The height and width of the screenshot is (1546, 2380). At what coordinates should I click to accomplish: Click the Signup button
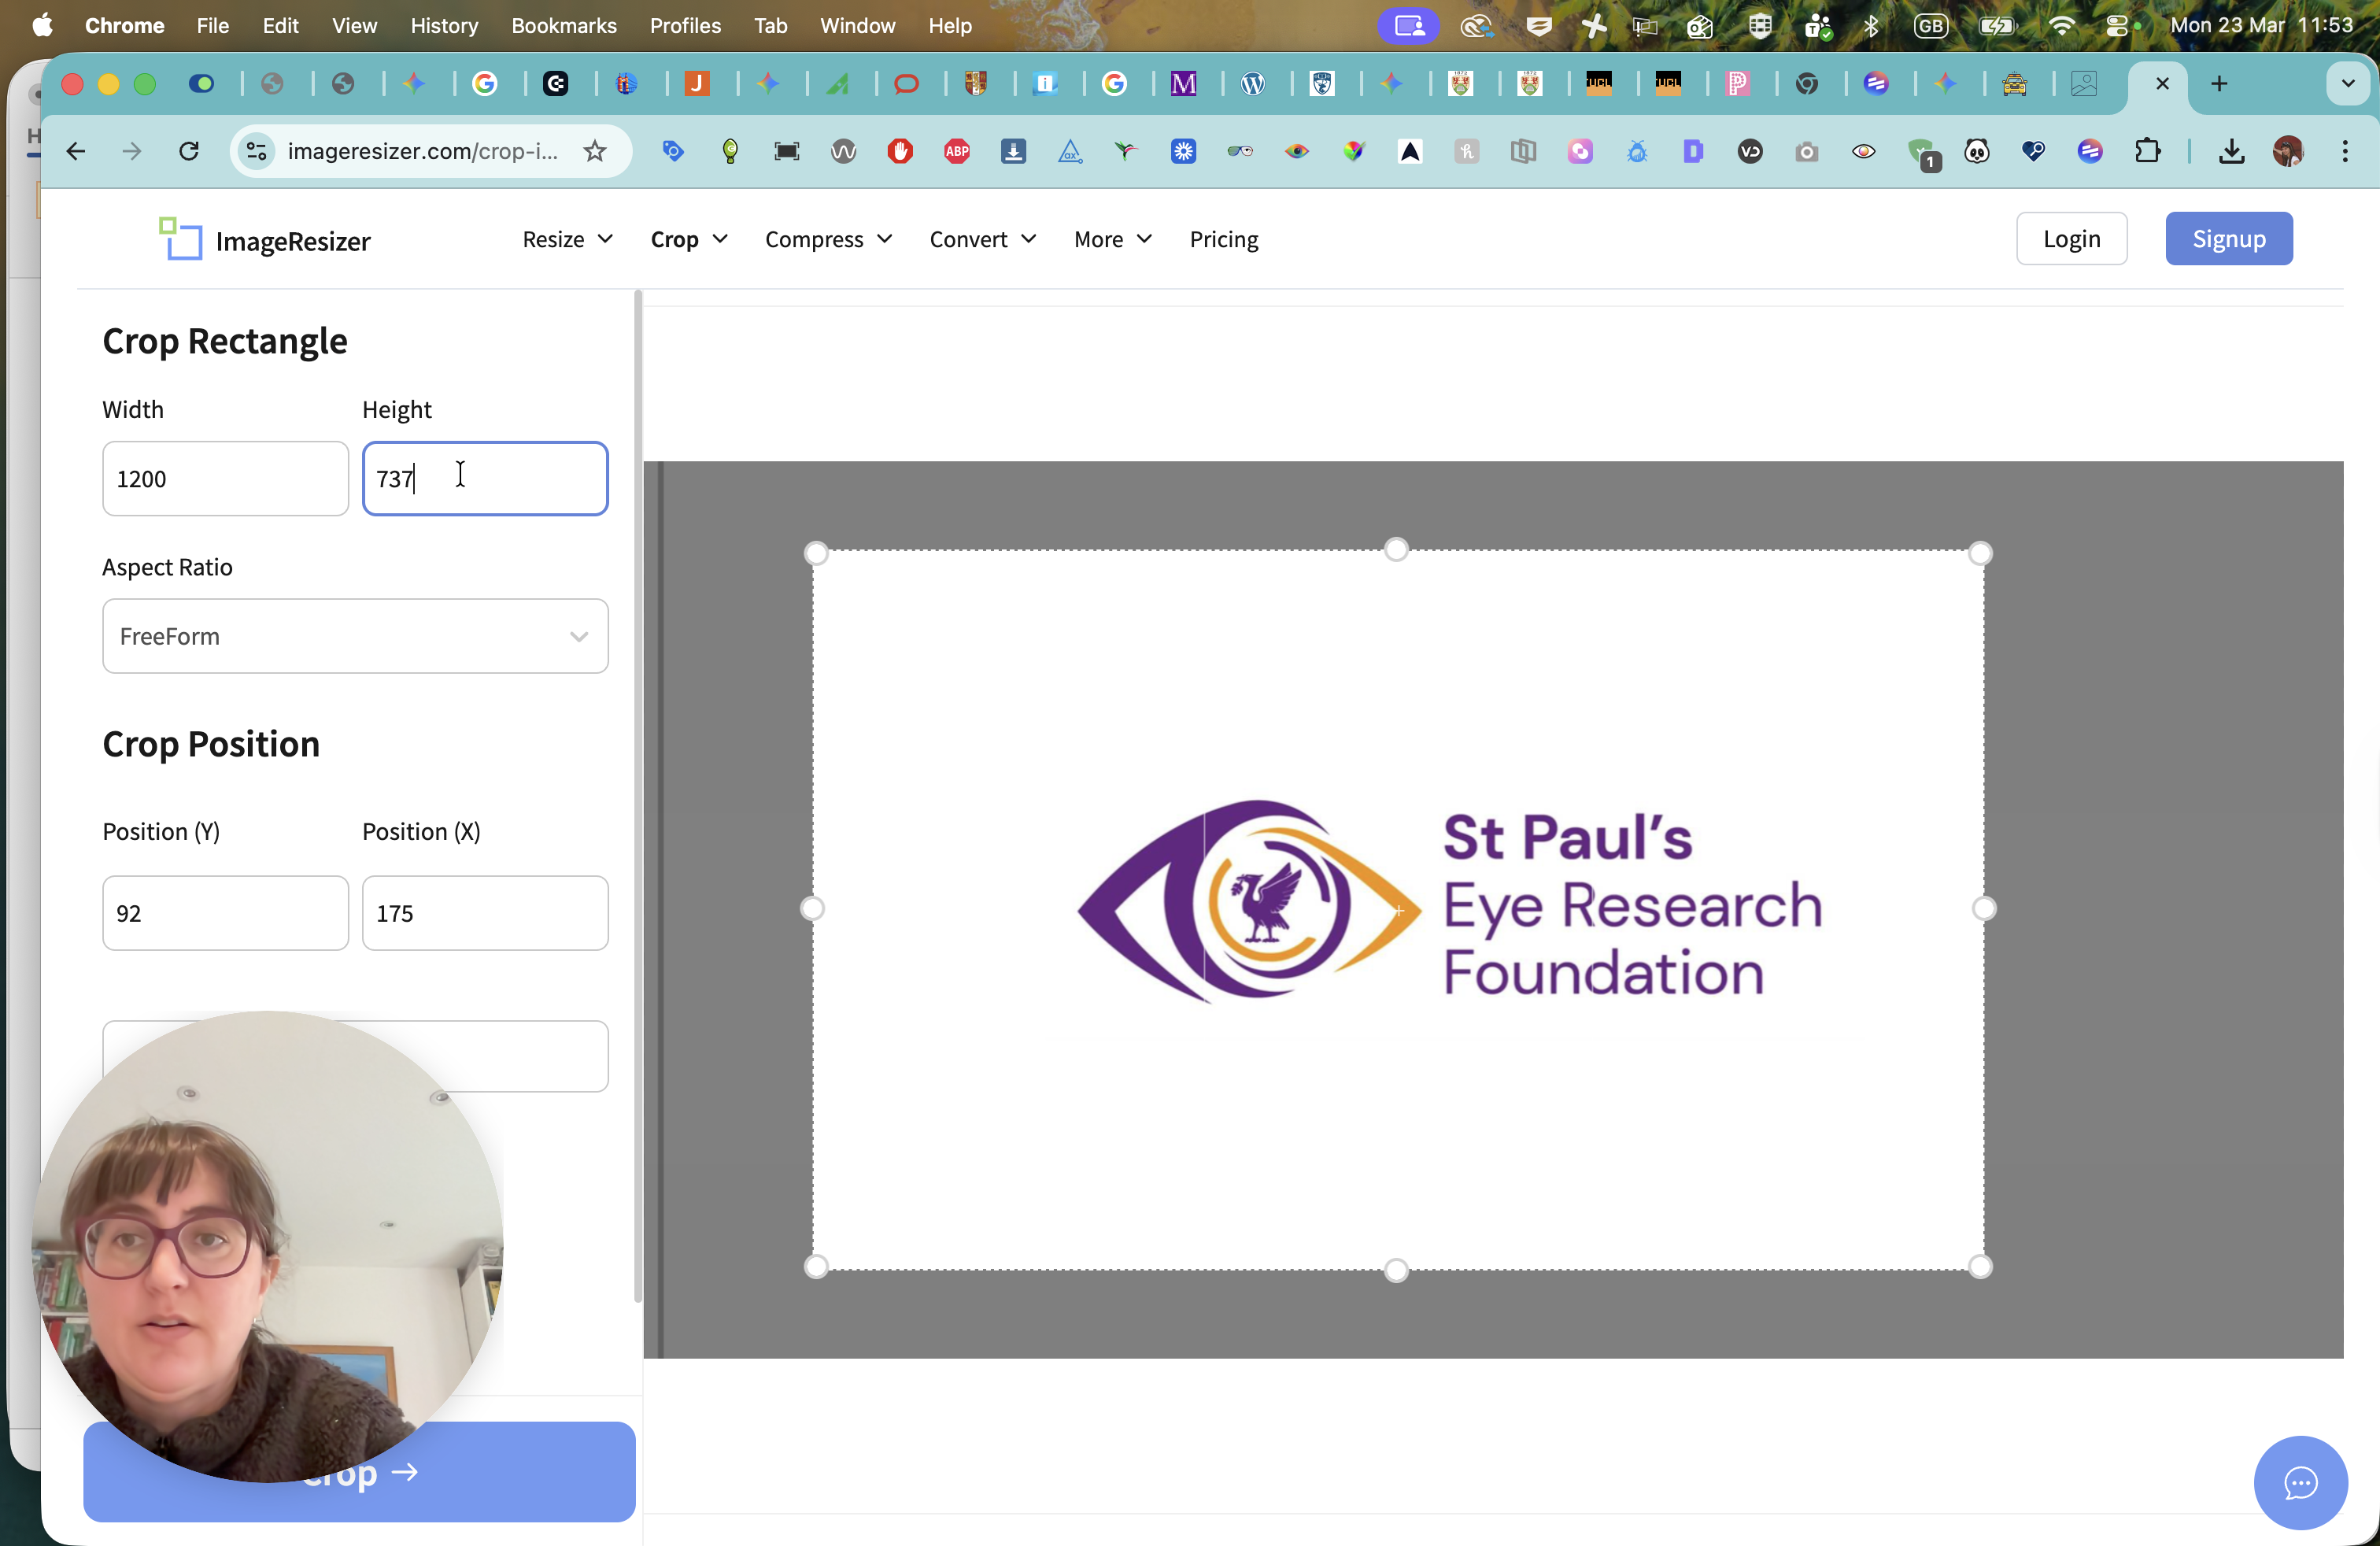point(2228,238)
